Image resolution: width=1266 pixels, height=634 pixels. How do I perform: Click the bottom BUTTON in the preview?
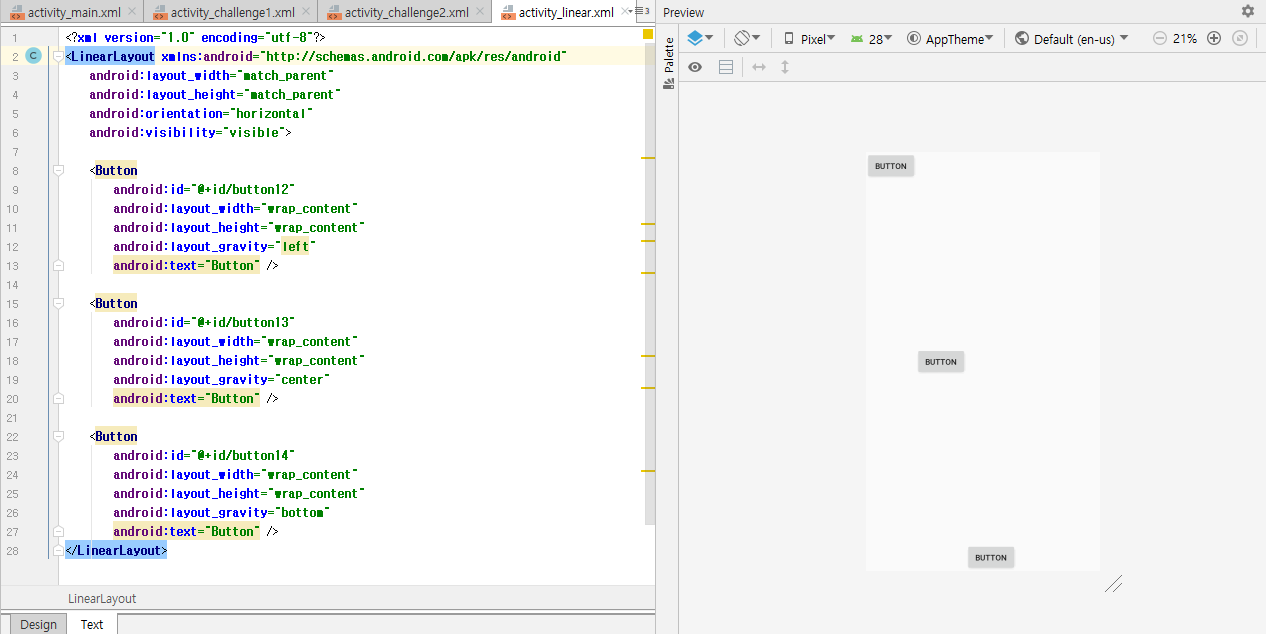[x=991, y=557]
